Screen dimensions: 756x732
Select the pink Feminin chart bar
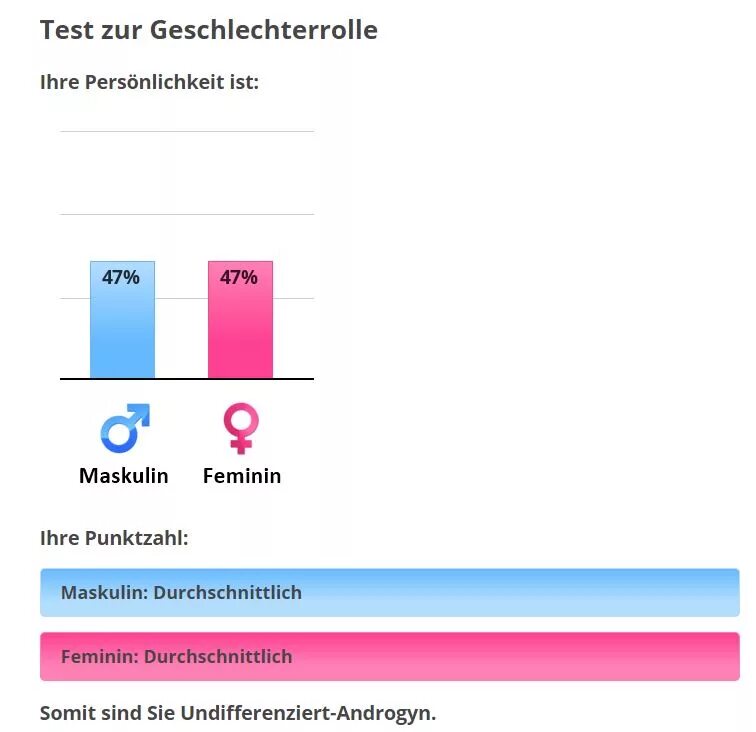pyautogui.click(x=241, y=320)
